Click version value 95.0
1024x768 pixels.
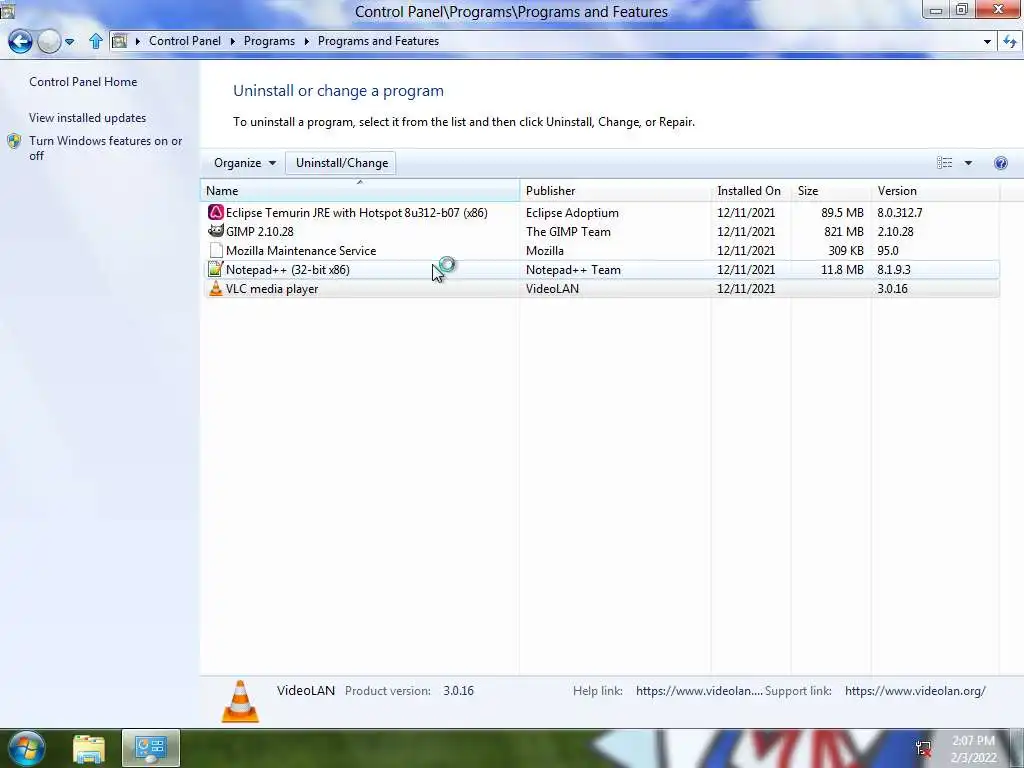click(888, 250)
